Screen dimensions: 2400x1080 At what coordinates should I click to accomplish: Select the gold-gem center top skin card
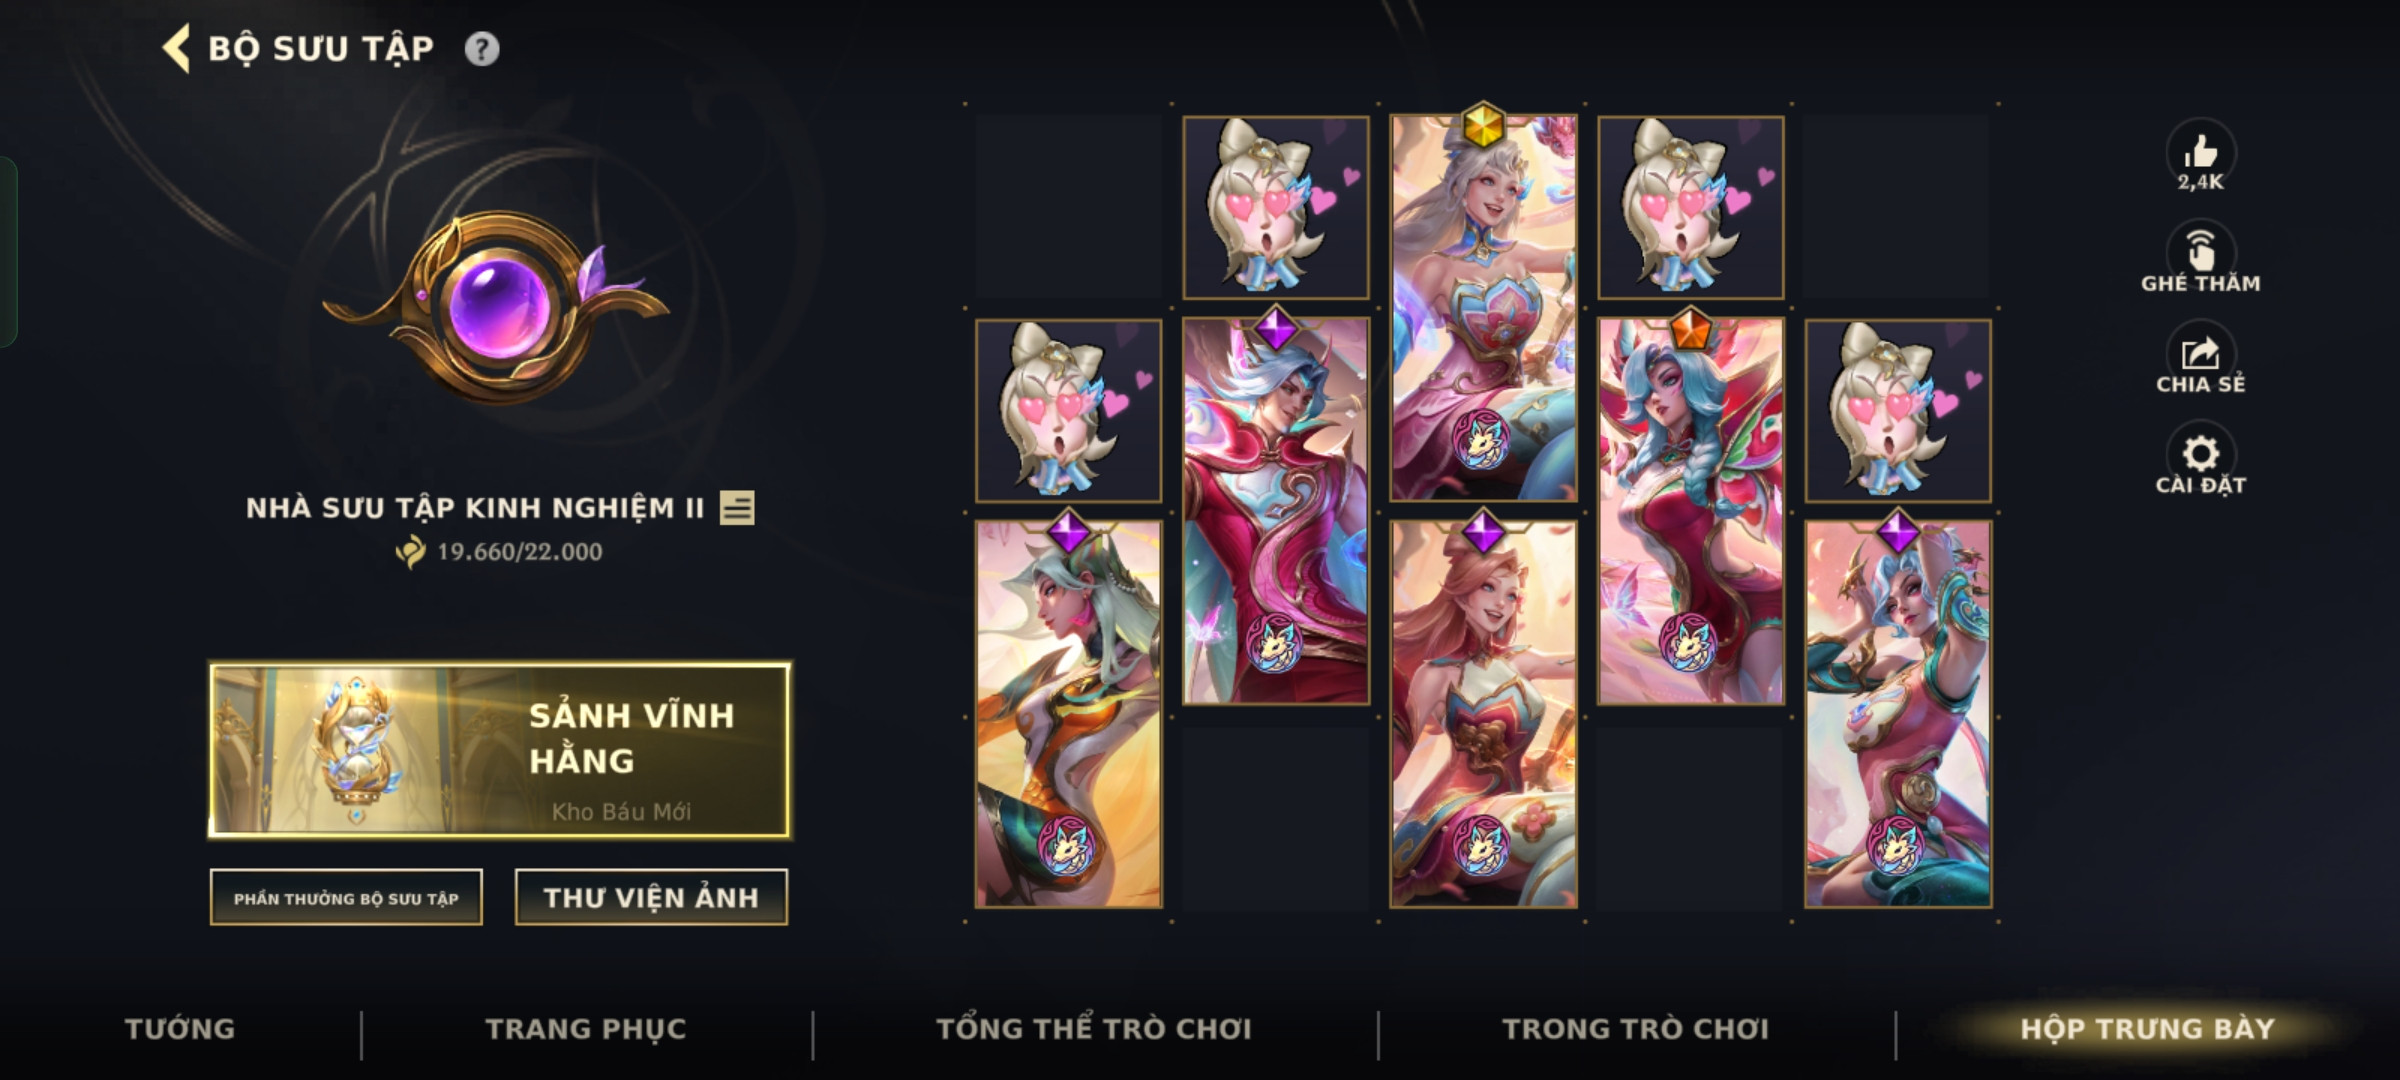point(1483,308)
